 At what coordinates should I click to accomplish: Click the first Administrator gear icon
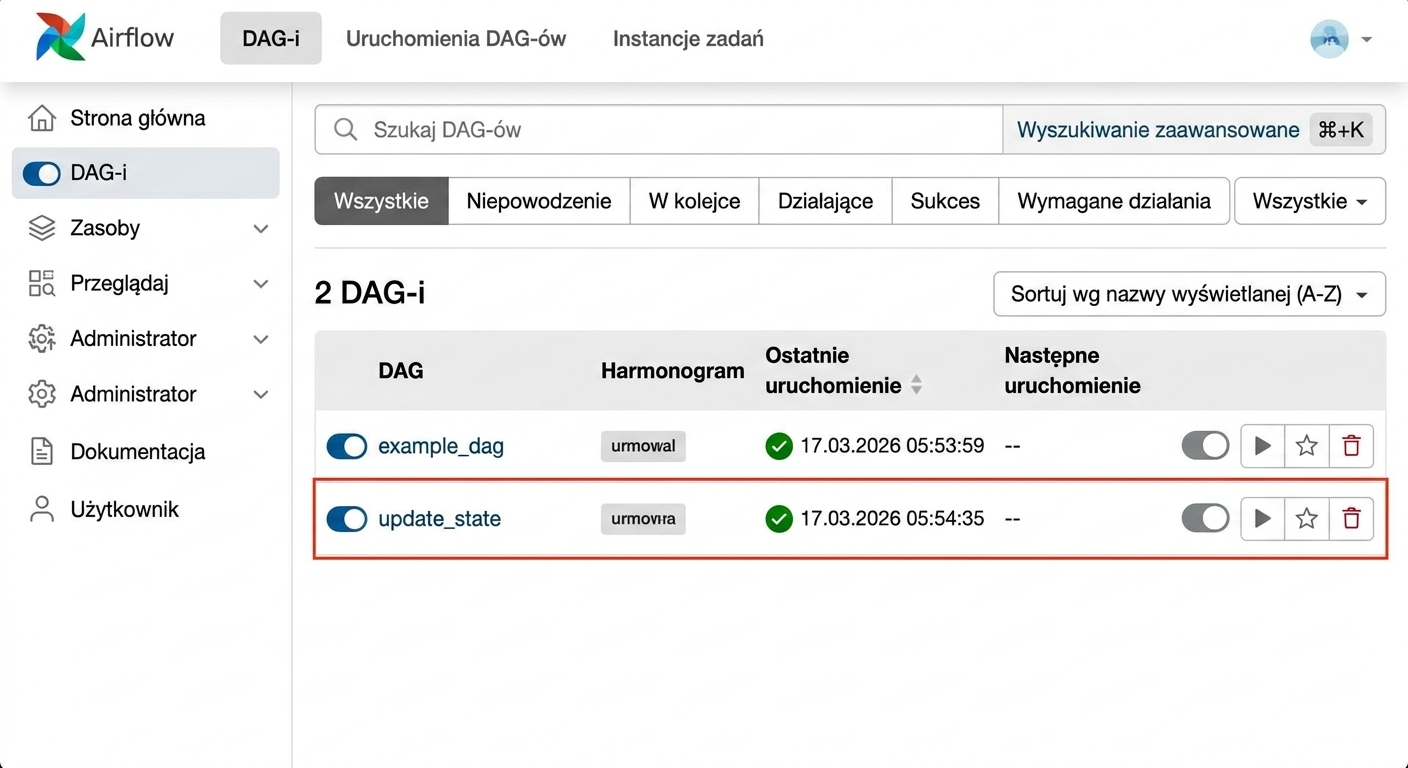tap(42, 338)
